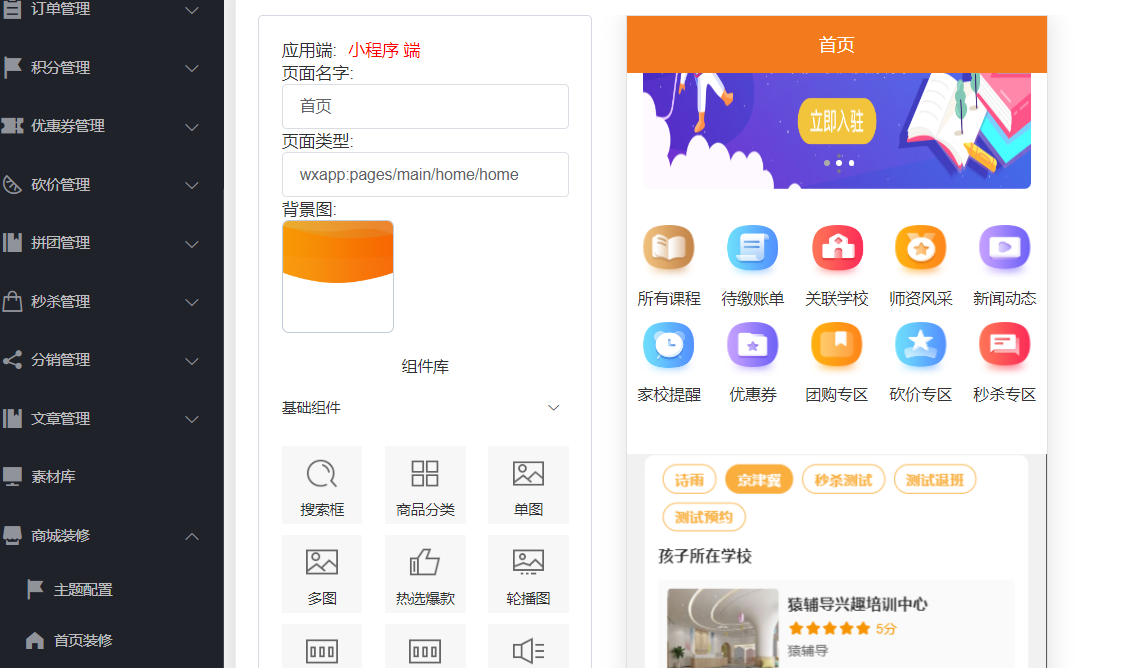Select the 诗雨 tag pill

(689, 480)
